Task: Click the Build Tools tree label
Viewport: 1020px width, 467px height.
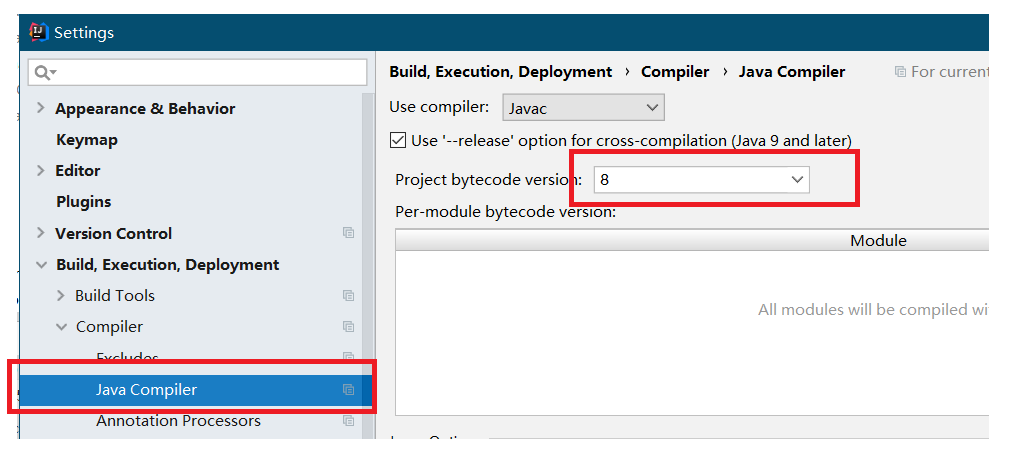Action: tap(114, 296)
